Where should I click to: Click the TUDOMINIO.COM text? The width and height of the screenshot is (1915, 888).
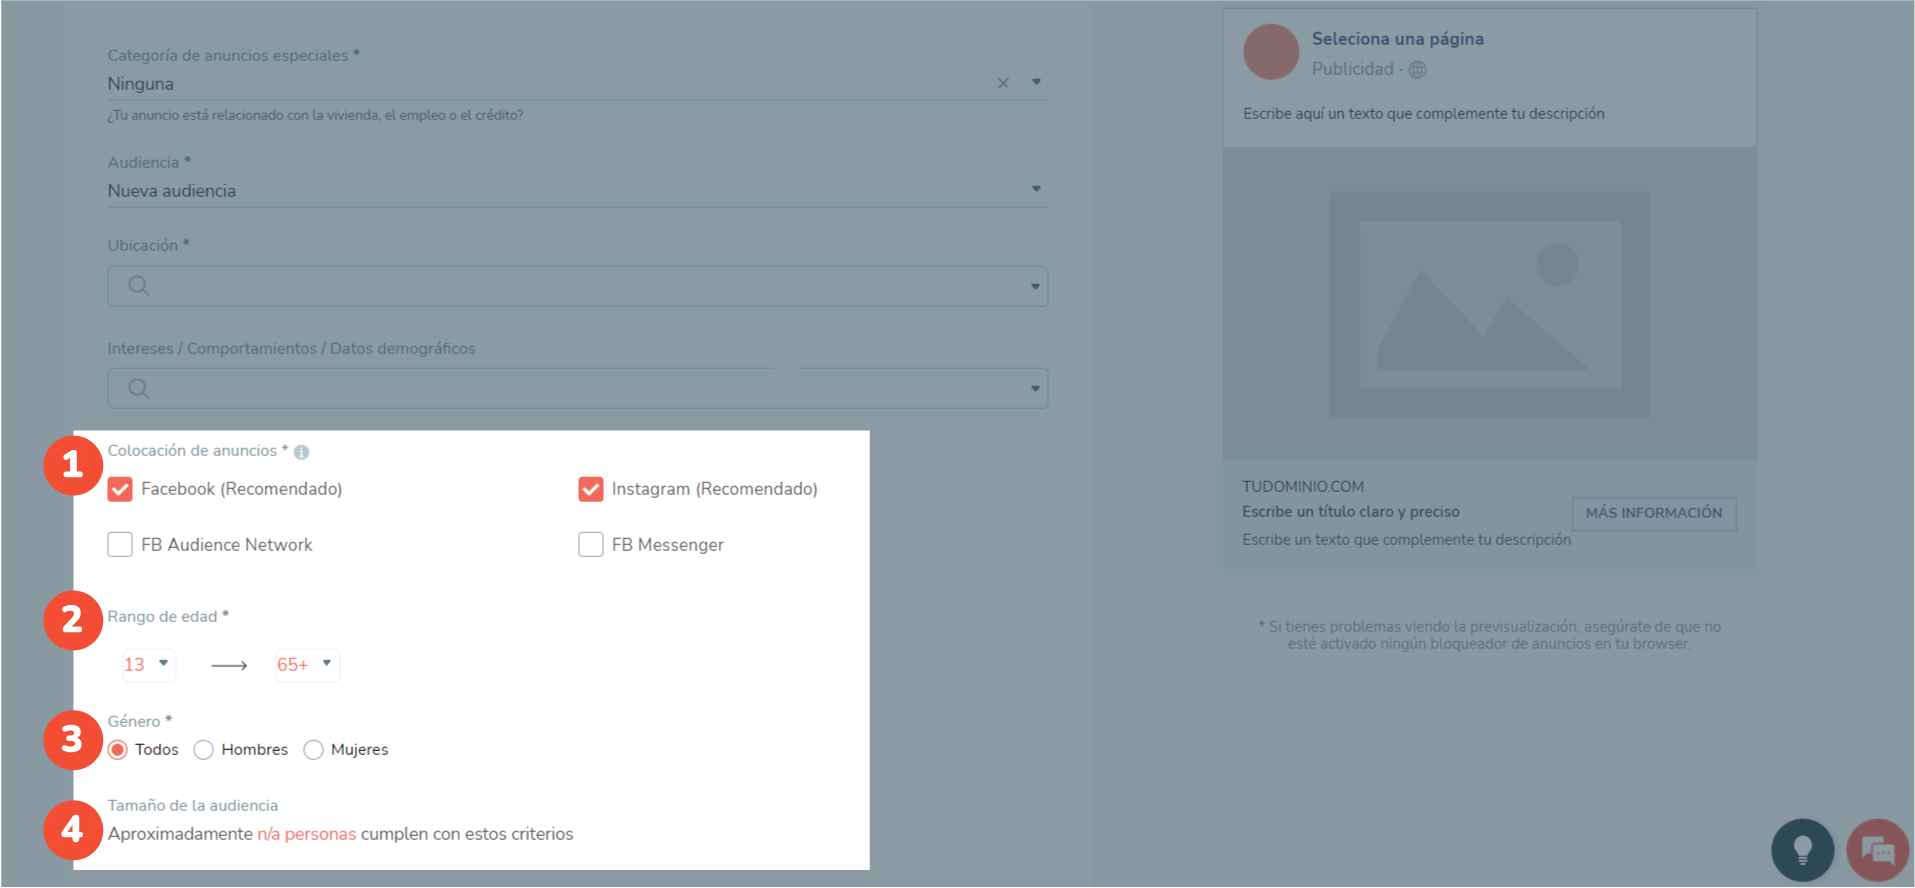(x=1303, y=487)
